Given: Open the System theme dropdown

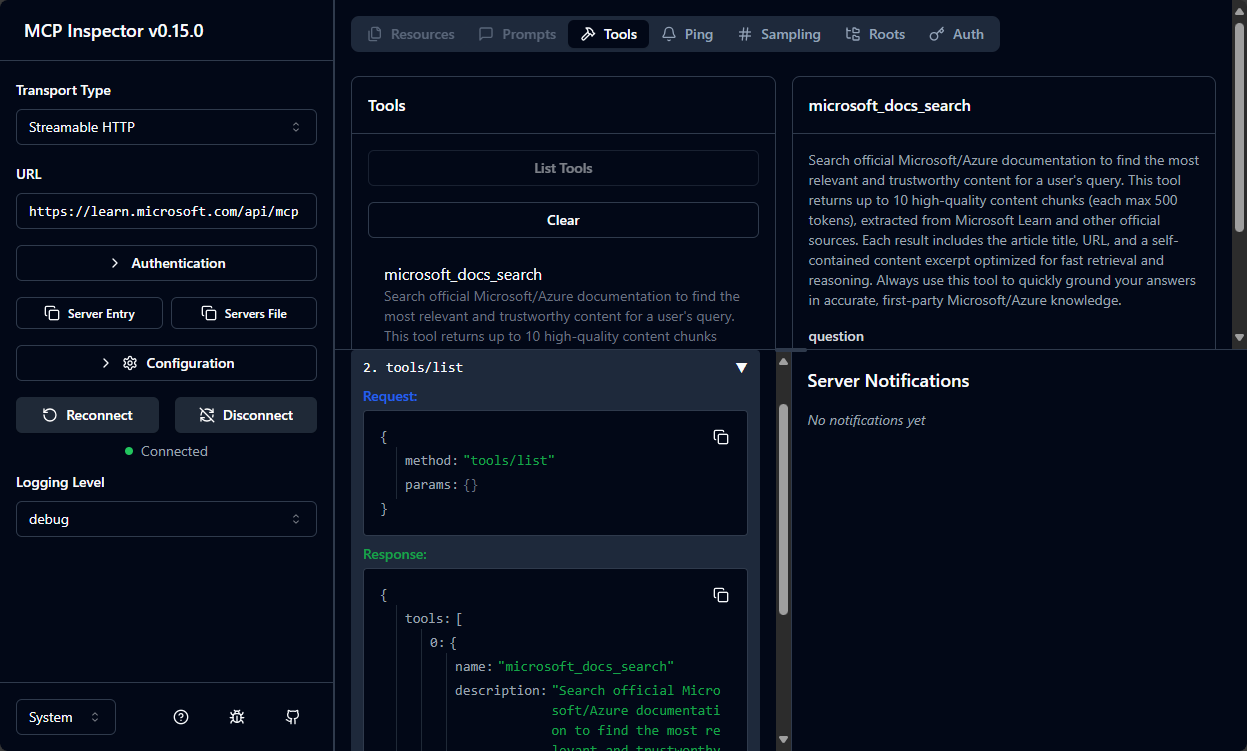Looking at the screenshot, I should 66,717.
